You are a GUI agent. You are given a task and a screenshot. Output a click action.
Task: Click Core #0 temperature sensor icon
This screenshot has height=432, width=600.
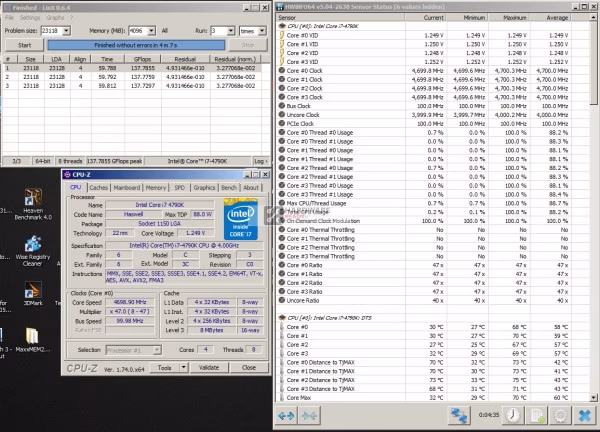[282, 327]
